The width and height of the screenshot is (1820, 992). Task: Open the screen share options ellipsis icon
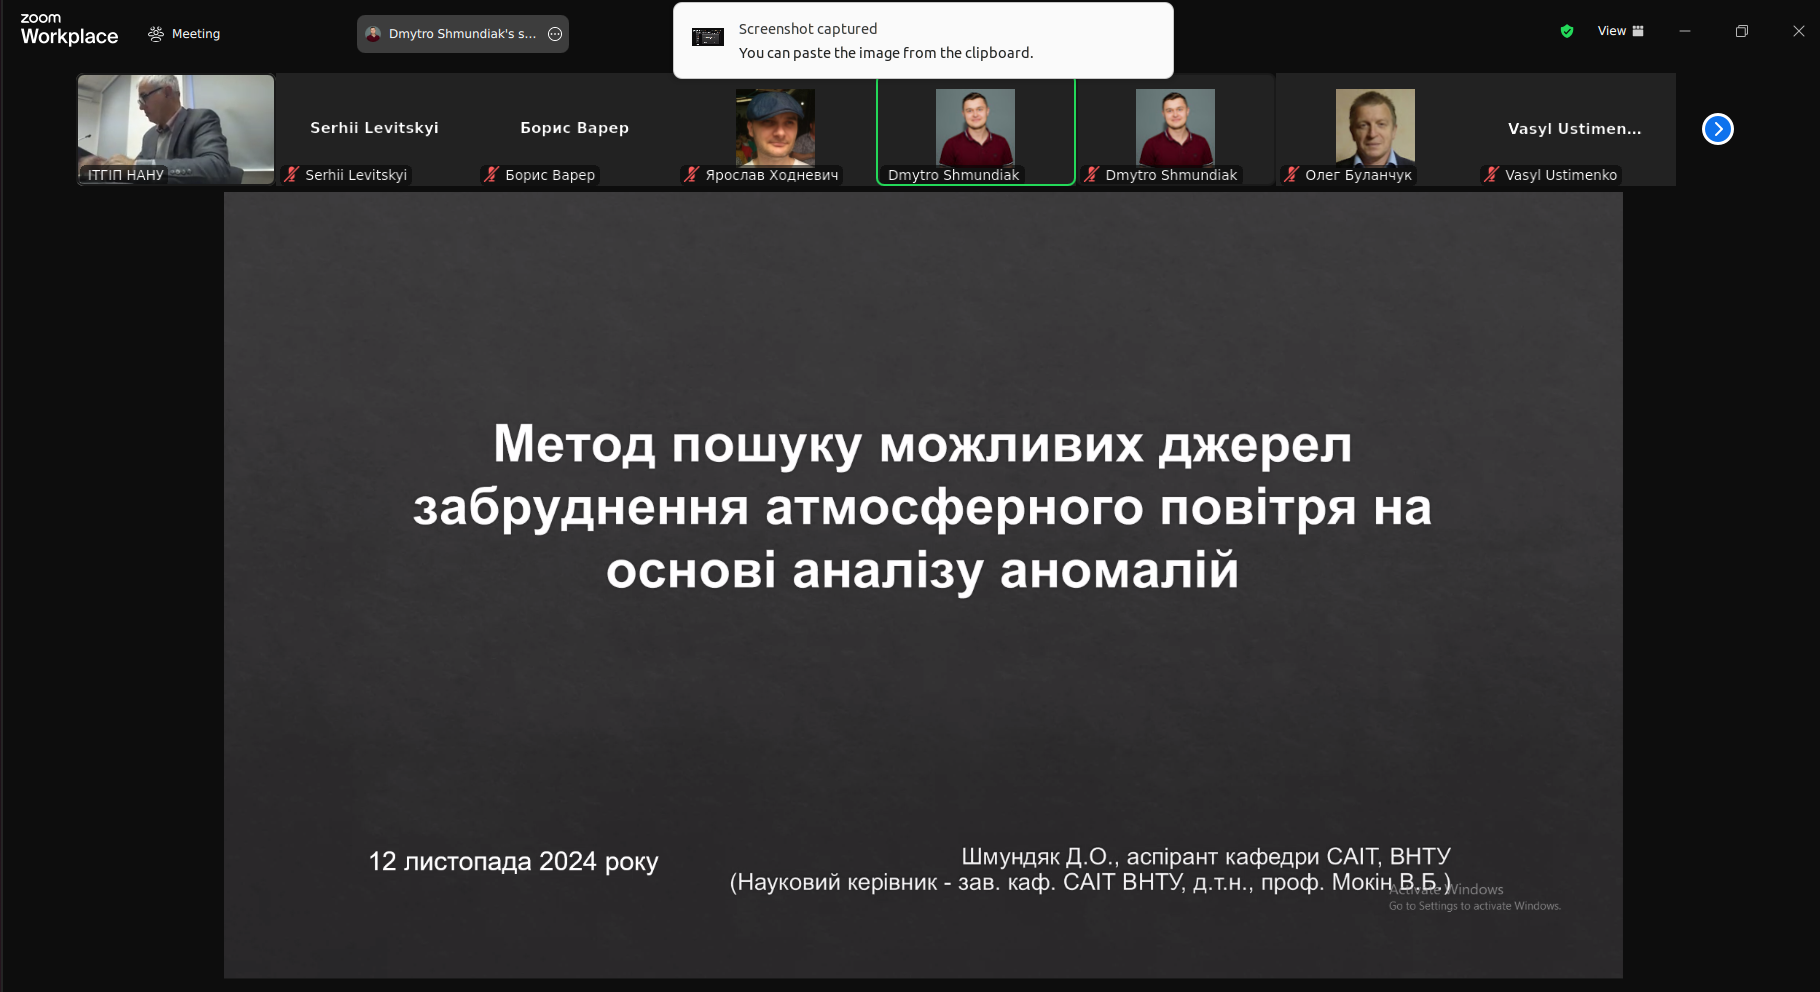[555, 34]
